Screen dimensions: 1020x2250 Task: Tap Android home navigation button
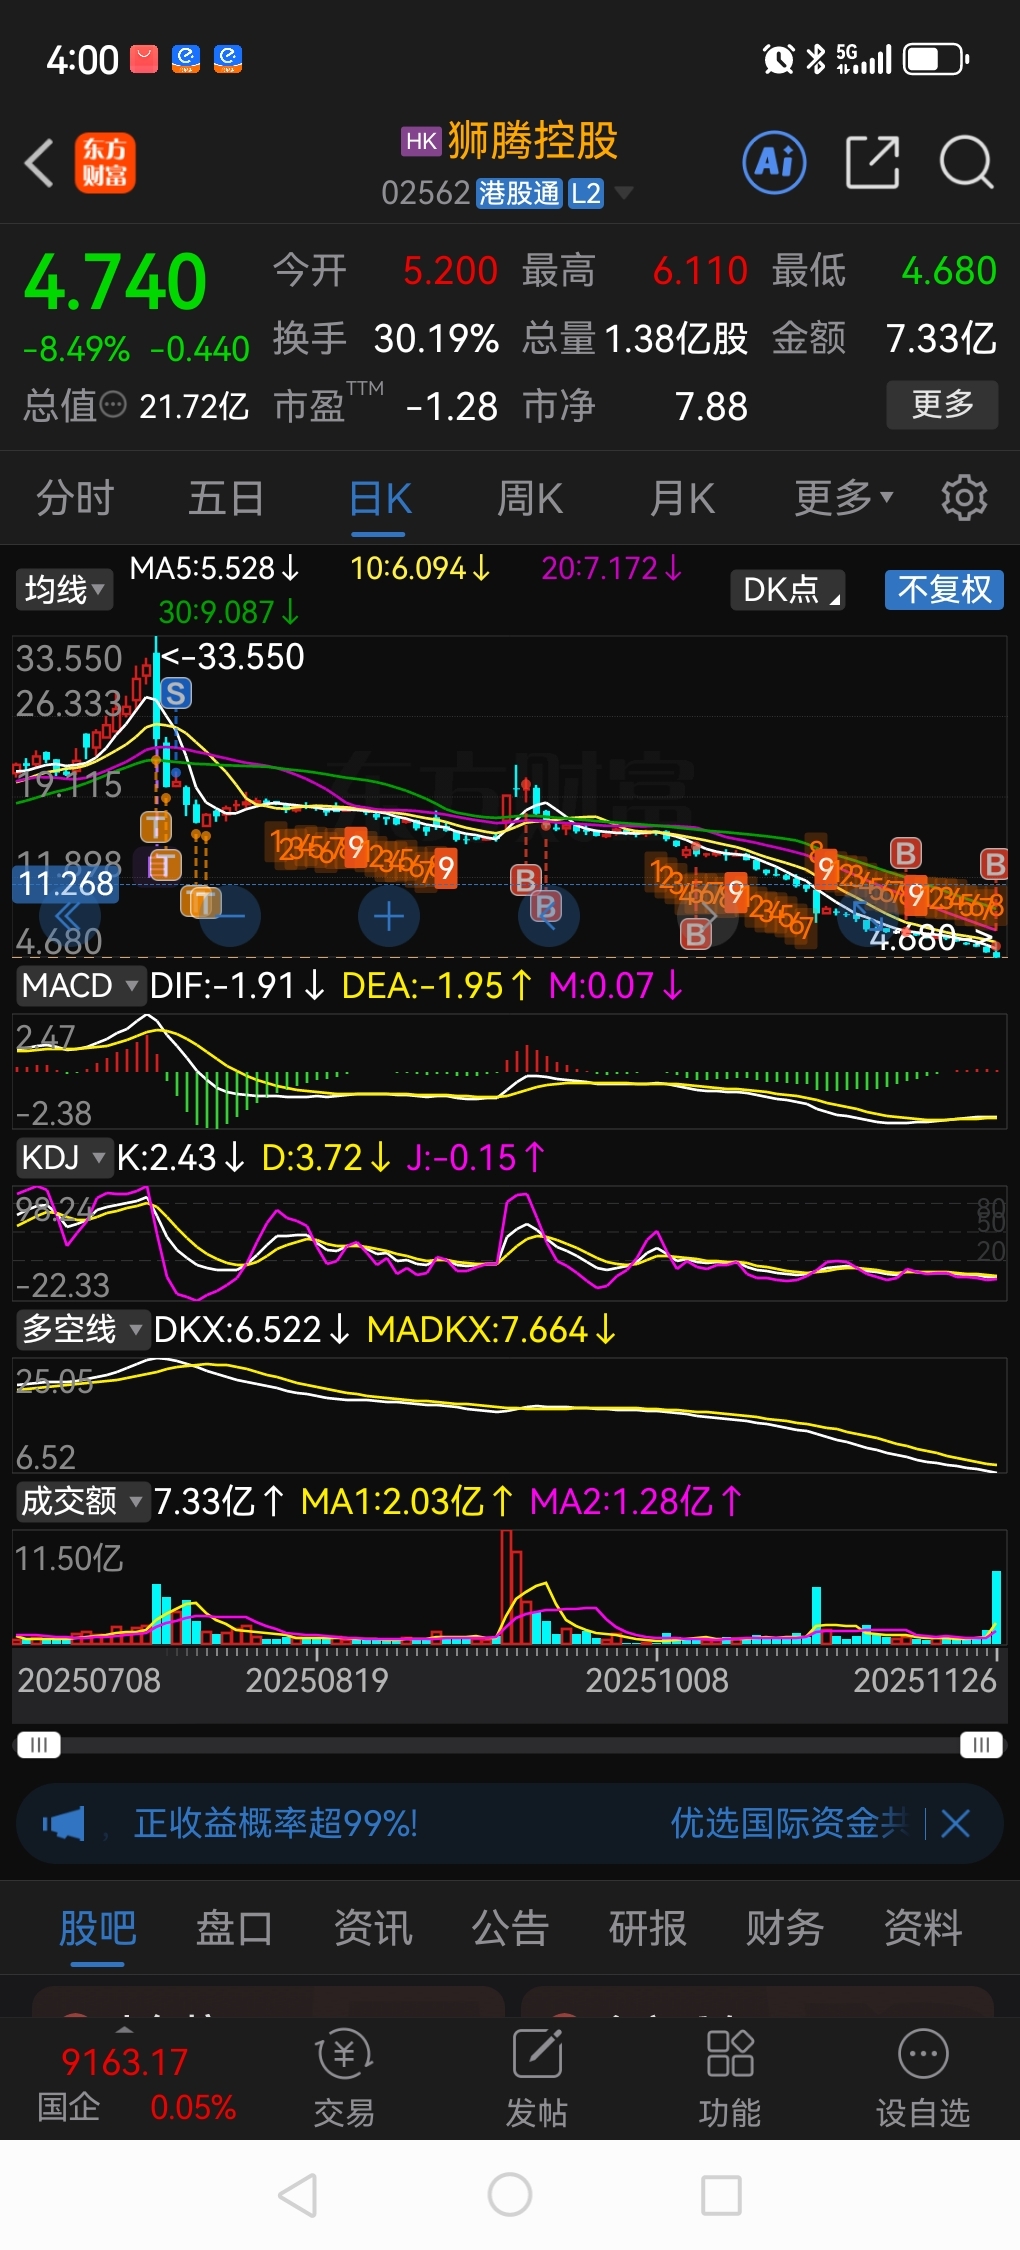click(510, 2195)
